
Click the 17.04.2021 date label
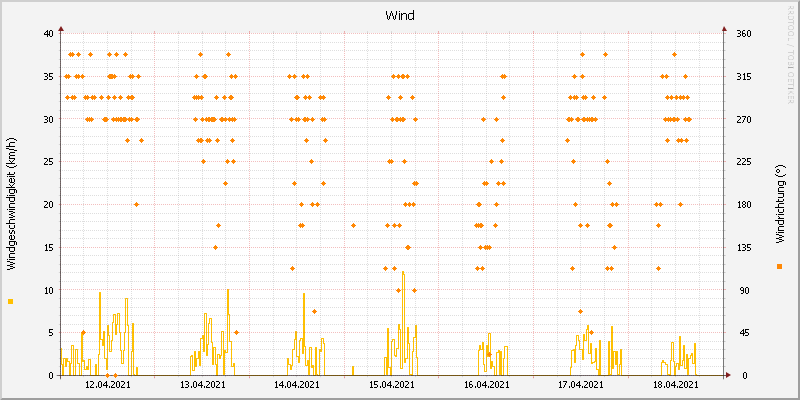coord(581,384)
